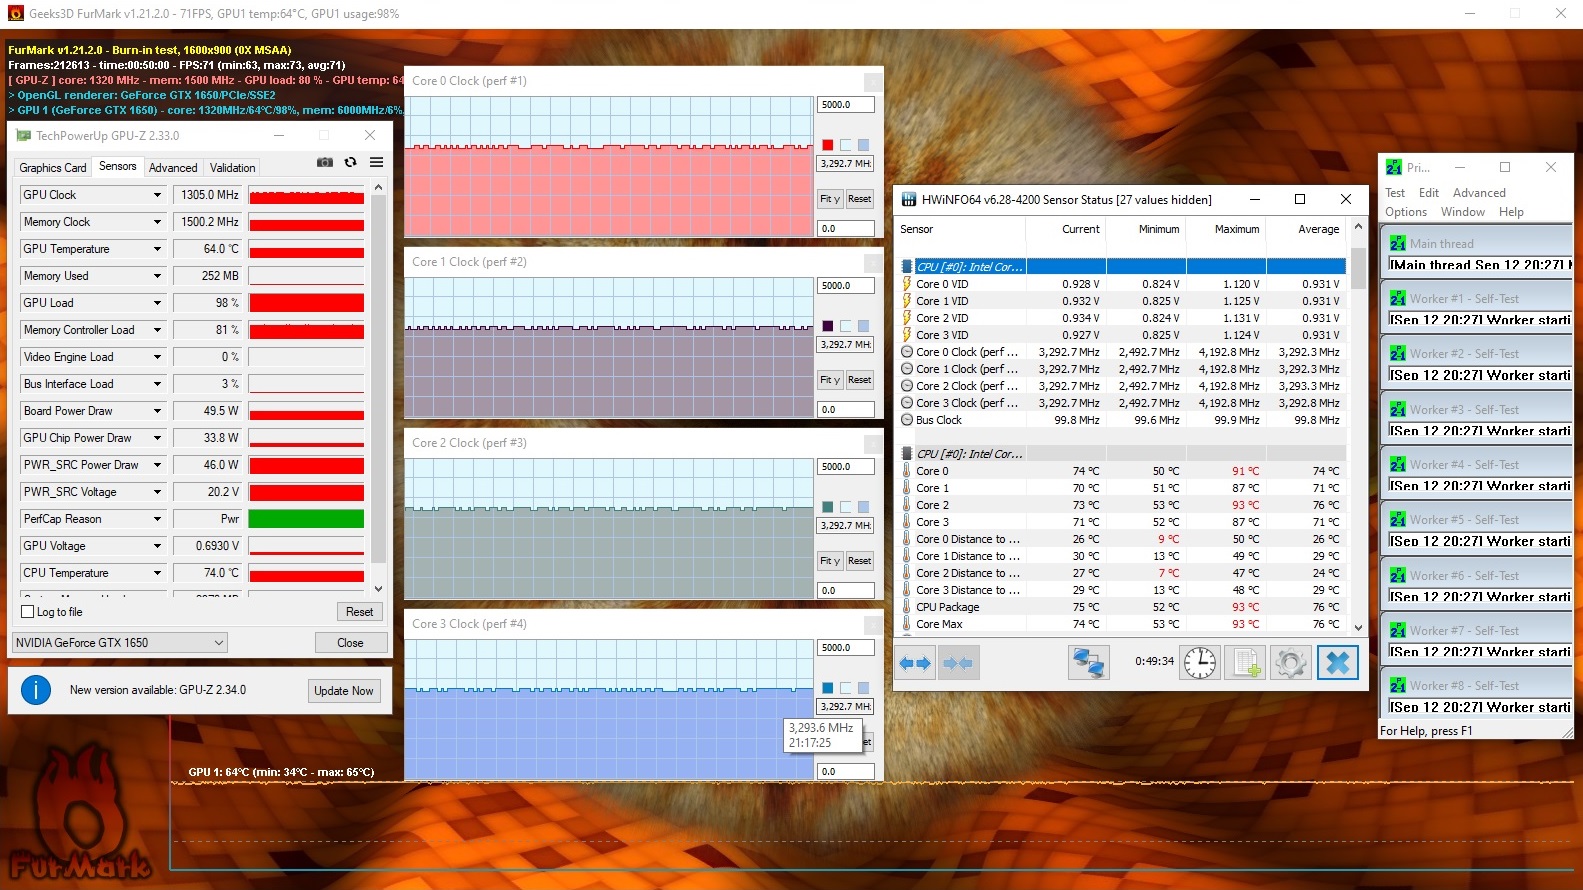Click Core 0 graph maximum value field 5000.0
Screen dimensions: 1583x890
tap(846, 105)
